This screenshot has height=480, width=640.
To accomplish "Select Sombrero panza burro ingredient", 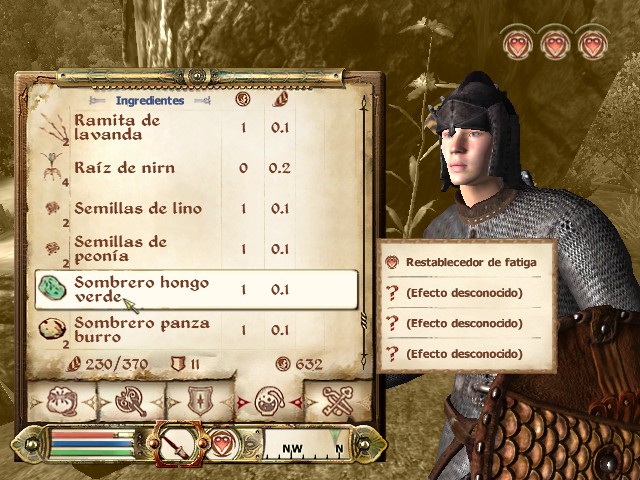I will (196, 330).
